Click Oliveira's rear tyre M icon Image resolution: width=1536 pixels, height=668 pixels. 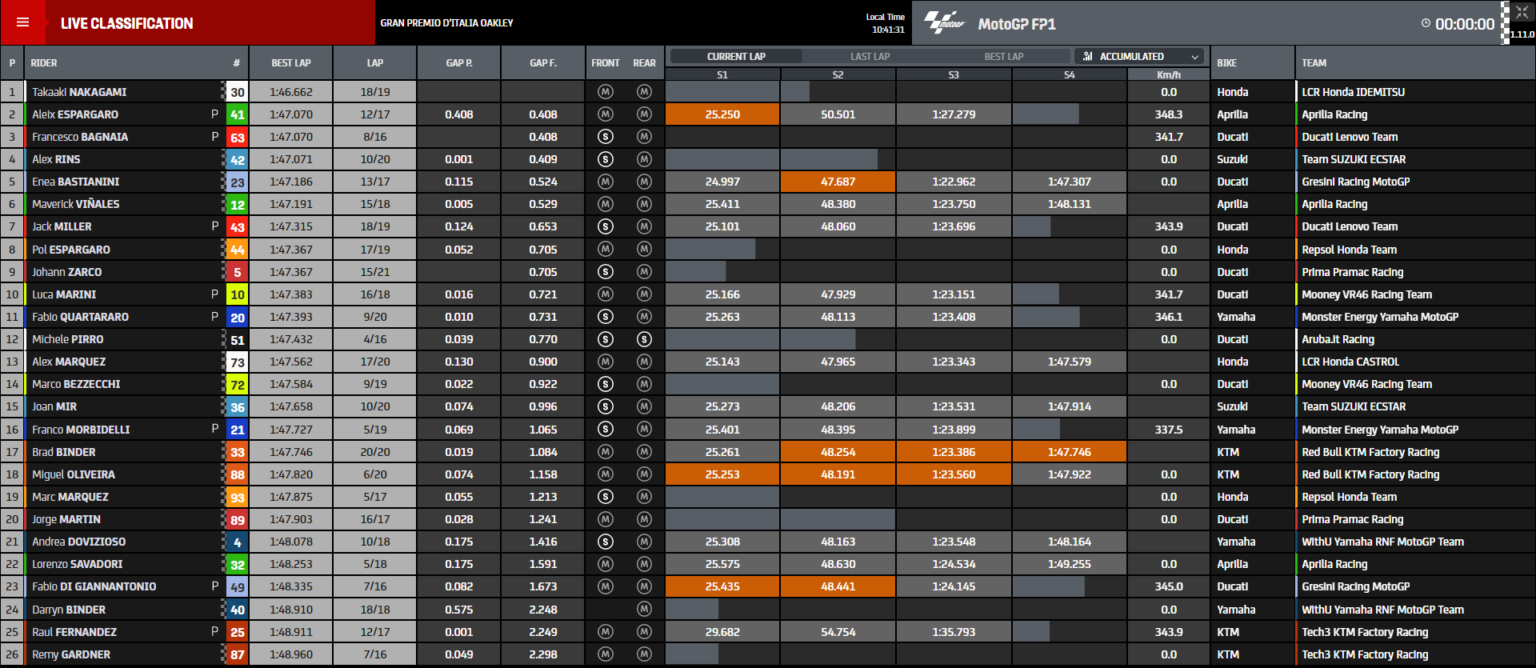point(644,474)
